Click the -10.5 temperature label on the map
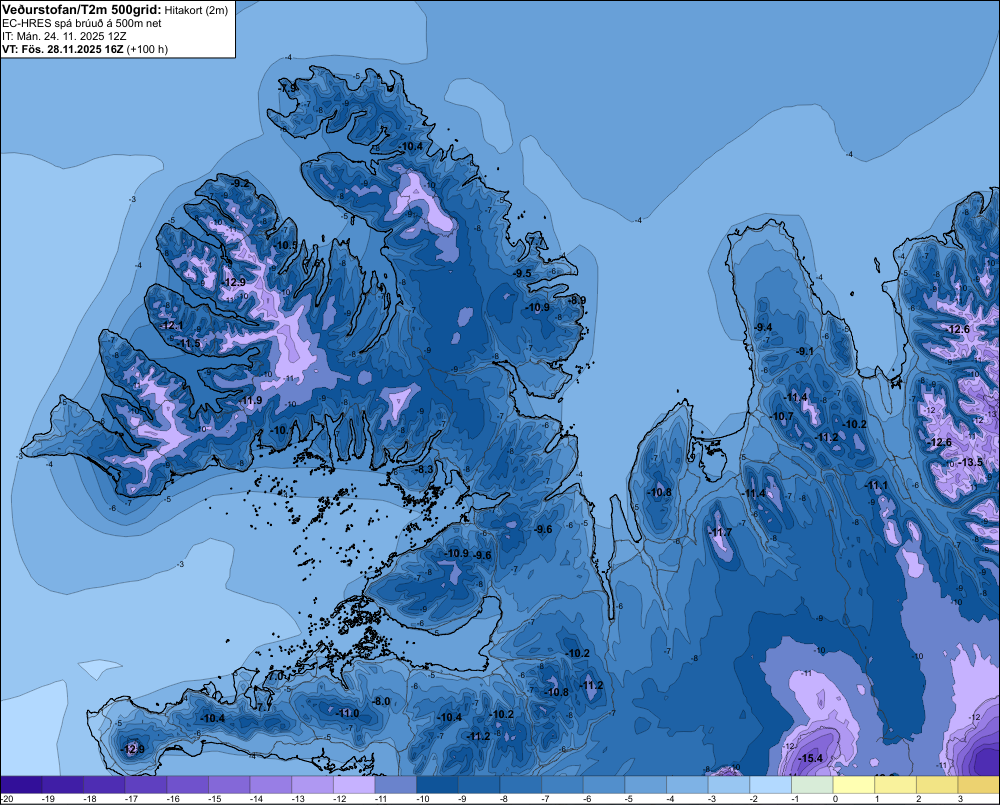 pos(285,246)
